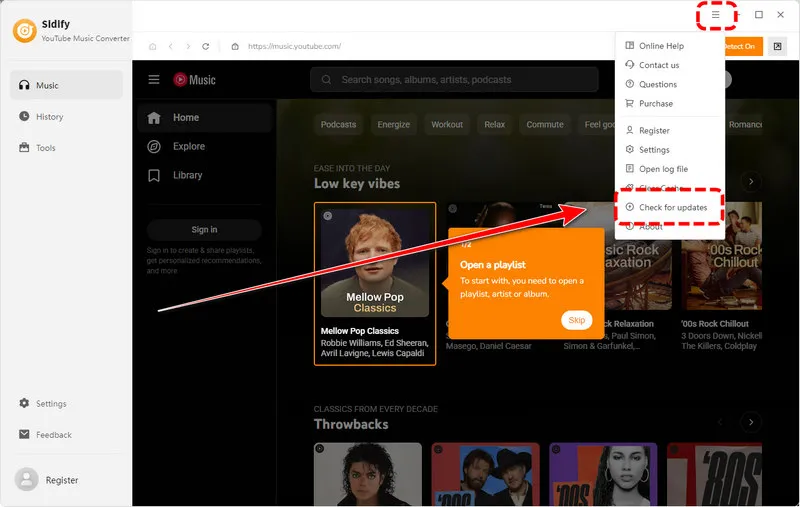Click the Sign in button

click(x=204, y=230)
